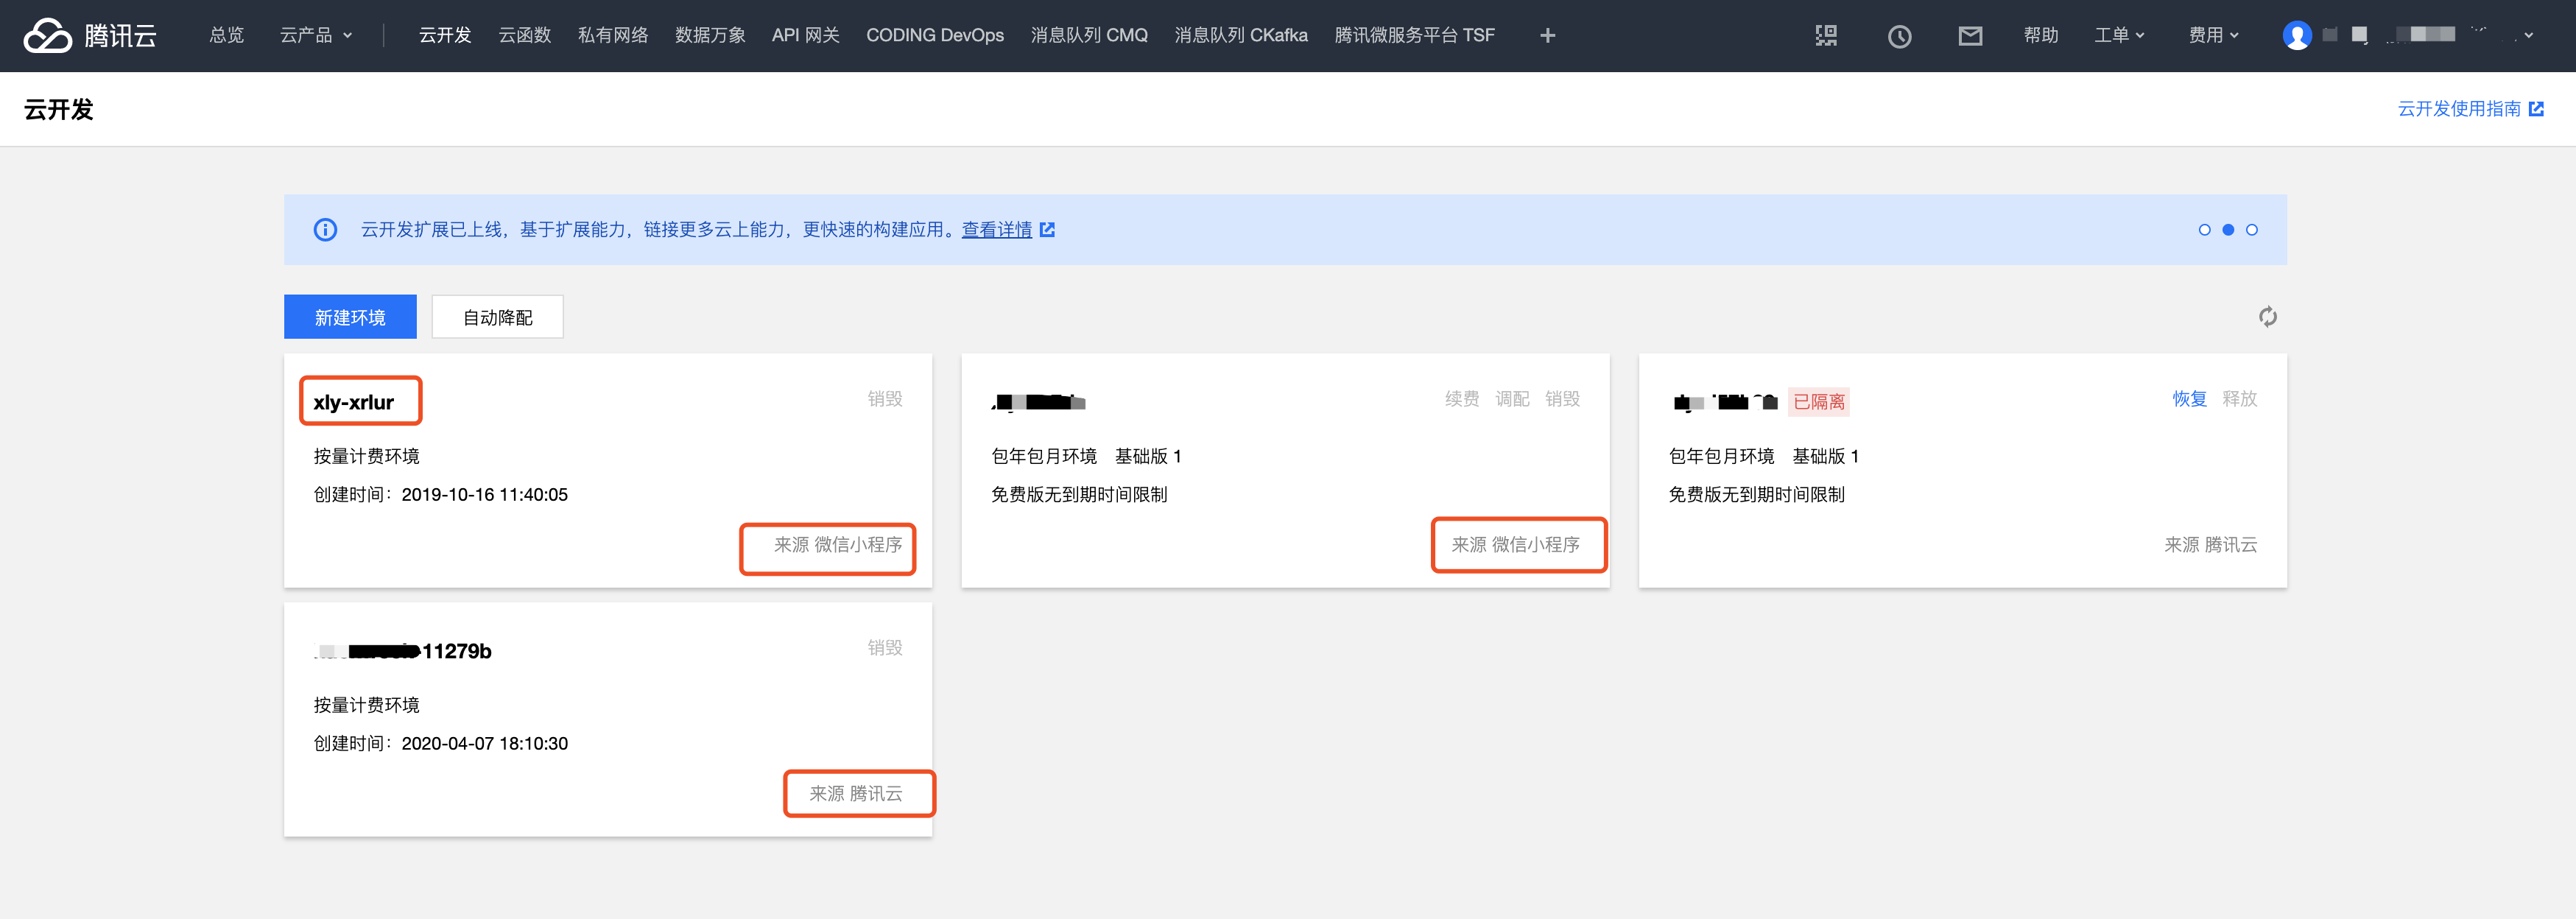Click the user avatar icon

[2297, 36]
